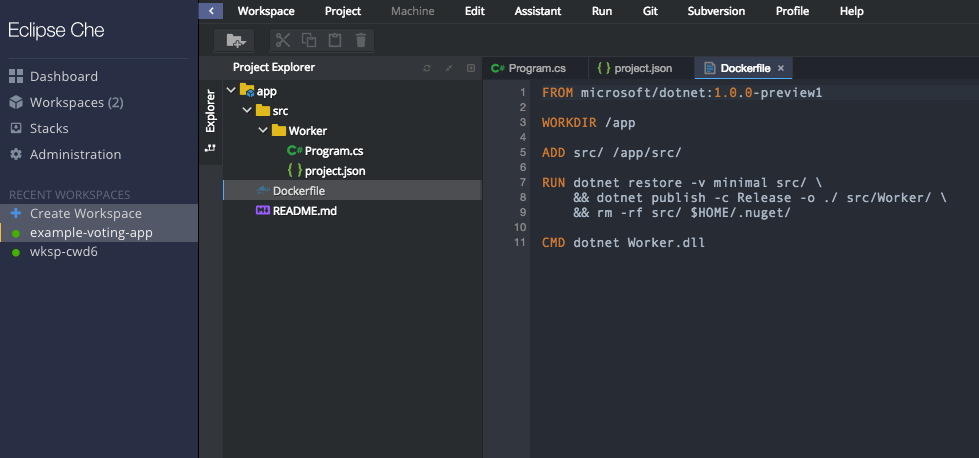979x458 pixels.
Task: Click the Delete trash toolbar icon
Action: coord(361,41)
